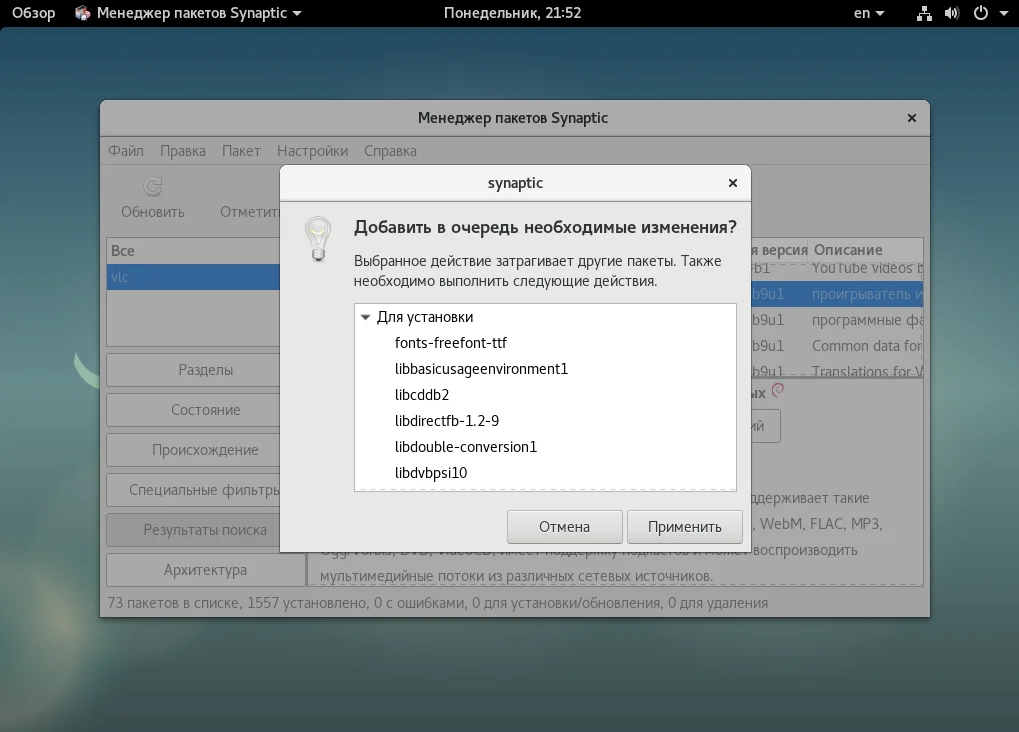
Task: Click the lightbulb icon in the dialog
Action: click(x=318, y=239)
